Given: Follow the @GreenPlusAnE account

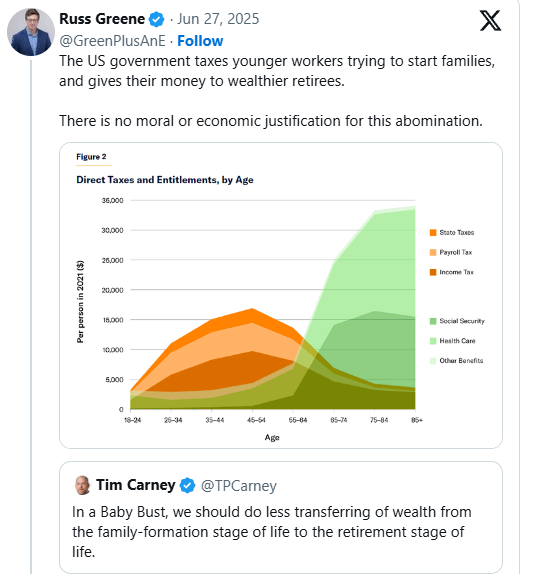Looking at the screenshot, I should (200, 41).
